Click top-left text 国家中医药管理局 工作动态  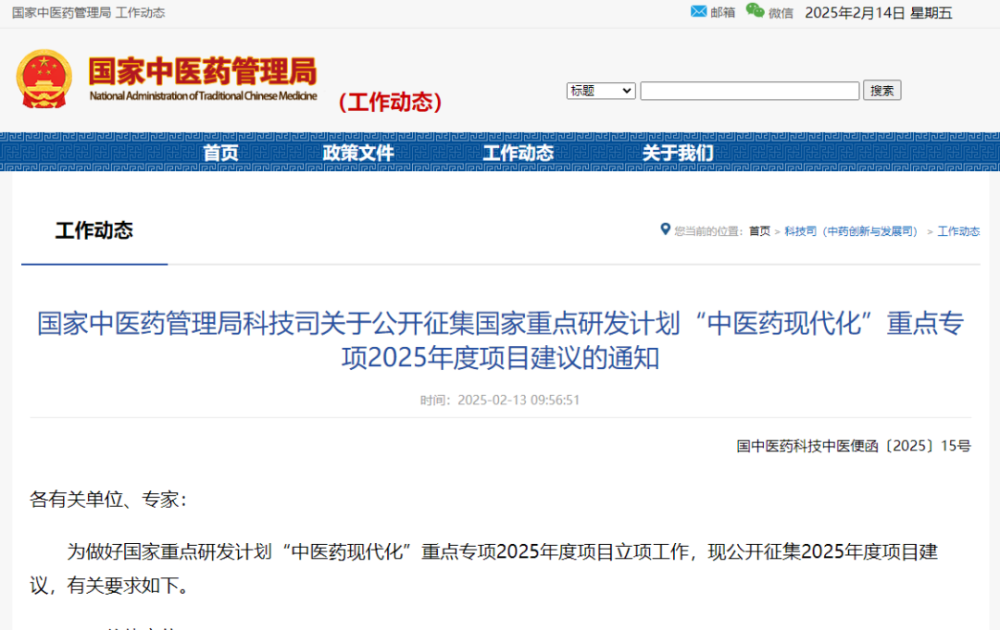tap(89, 13)
